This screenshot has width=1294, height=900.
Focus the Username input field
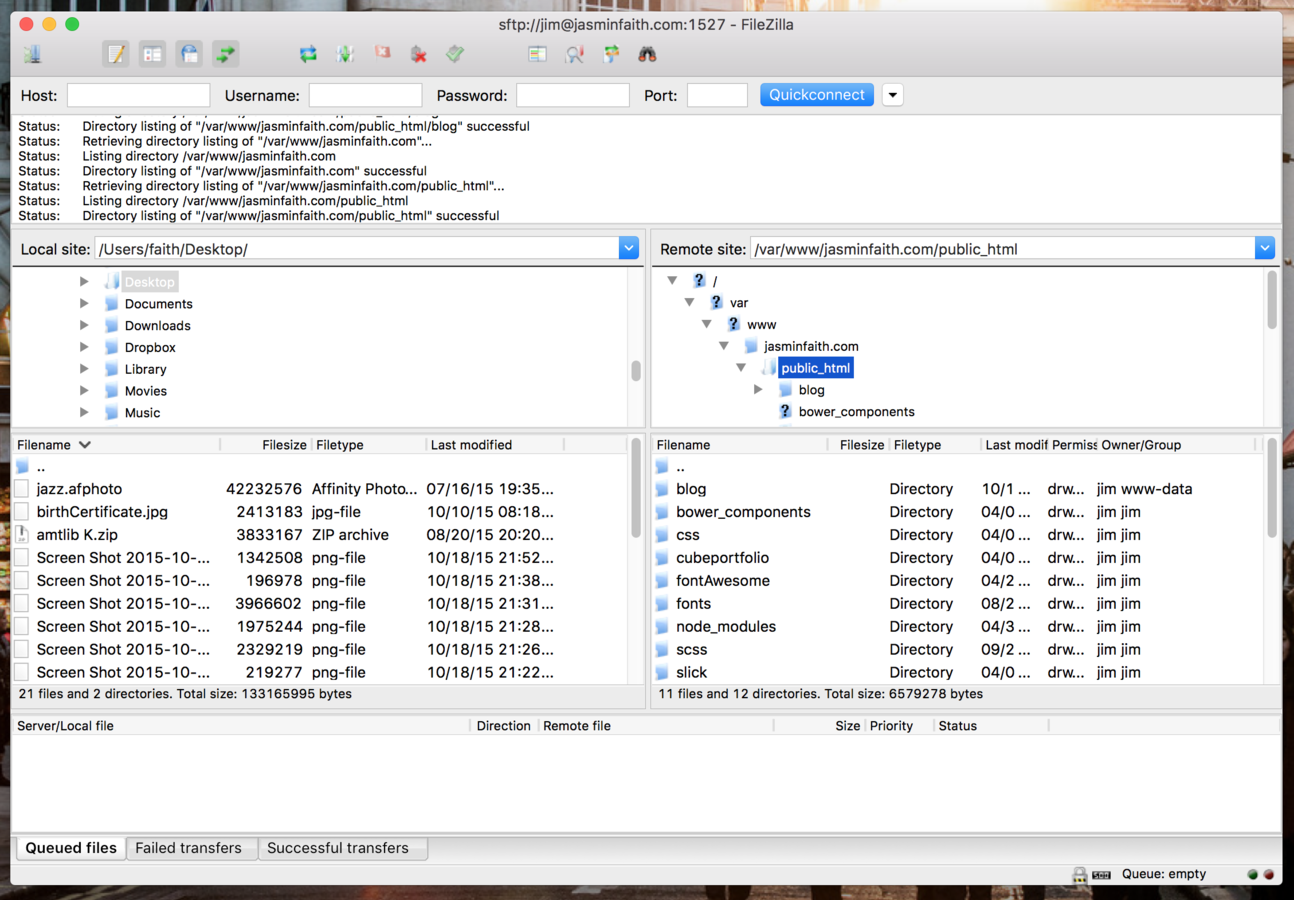point(365,95)
